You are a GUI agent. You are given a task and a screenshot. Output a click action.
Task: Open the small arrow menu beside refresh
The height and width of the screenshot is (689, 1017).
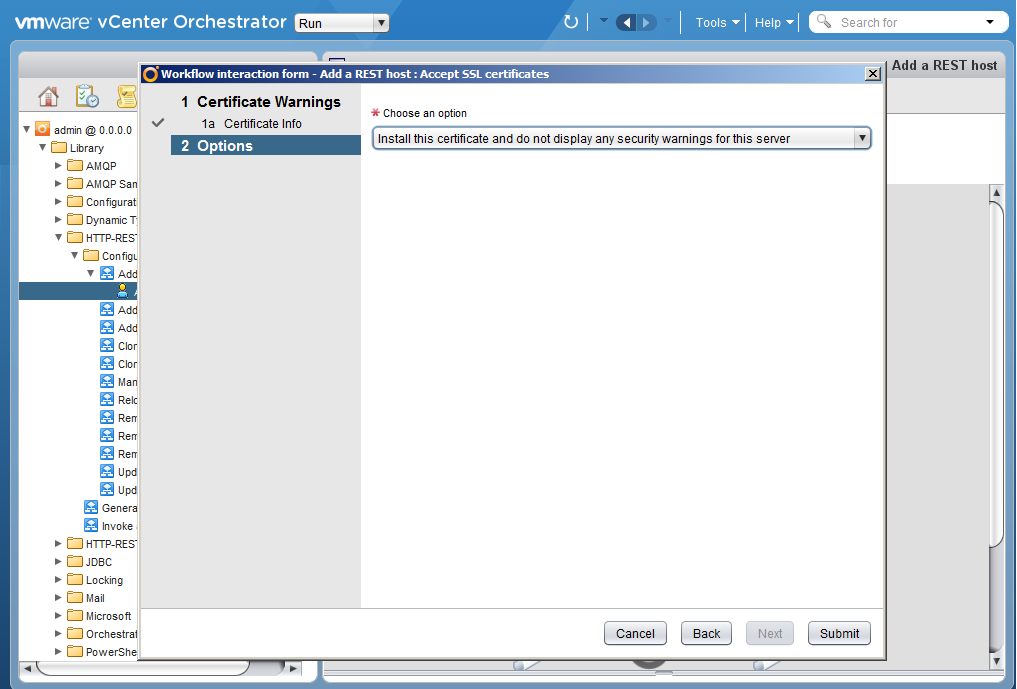pos(603,21)
